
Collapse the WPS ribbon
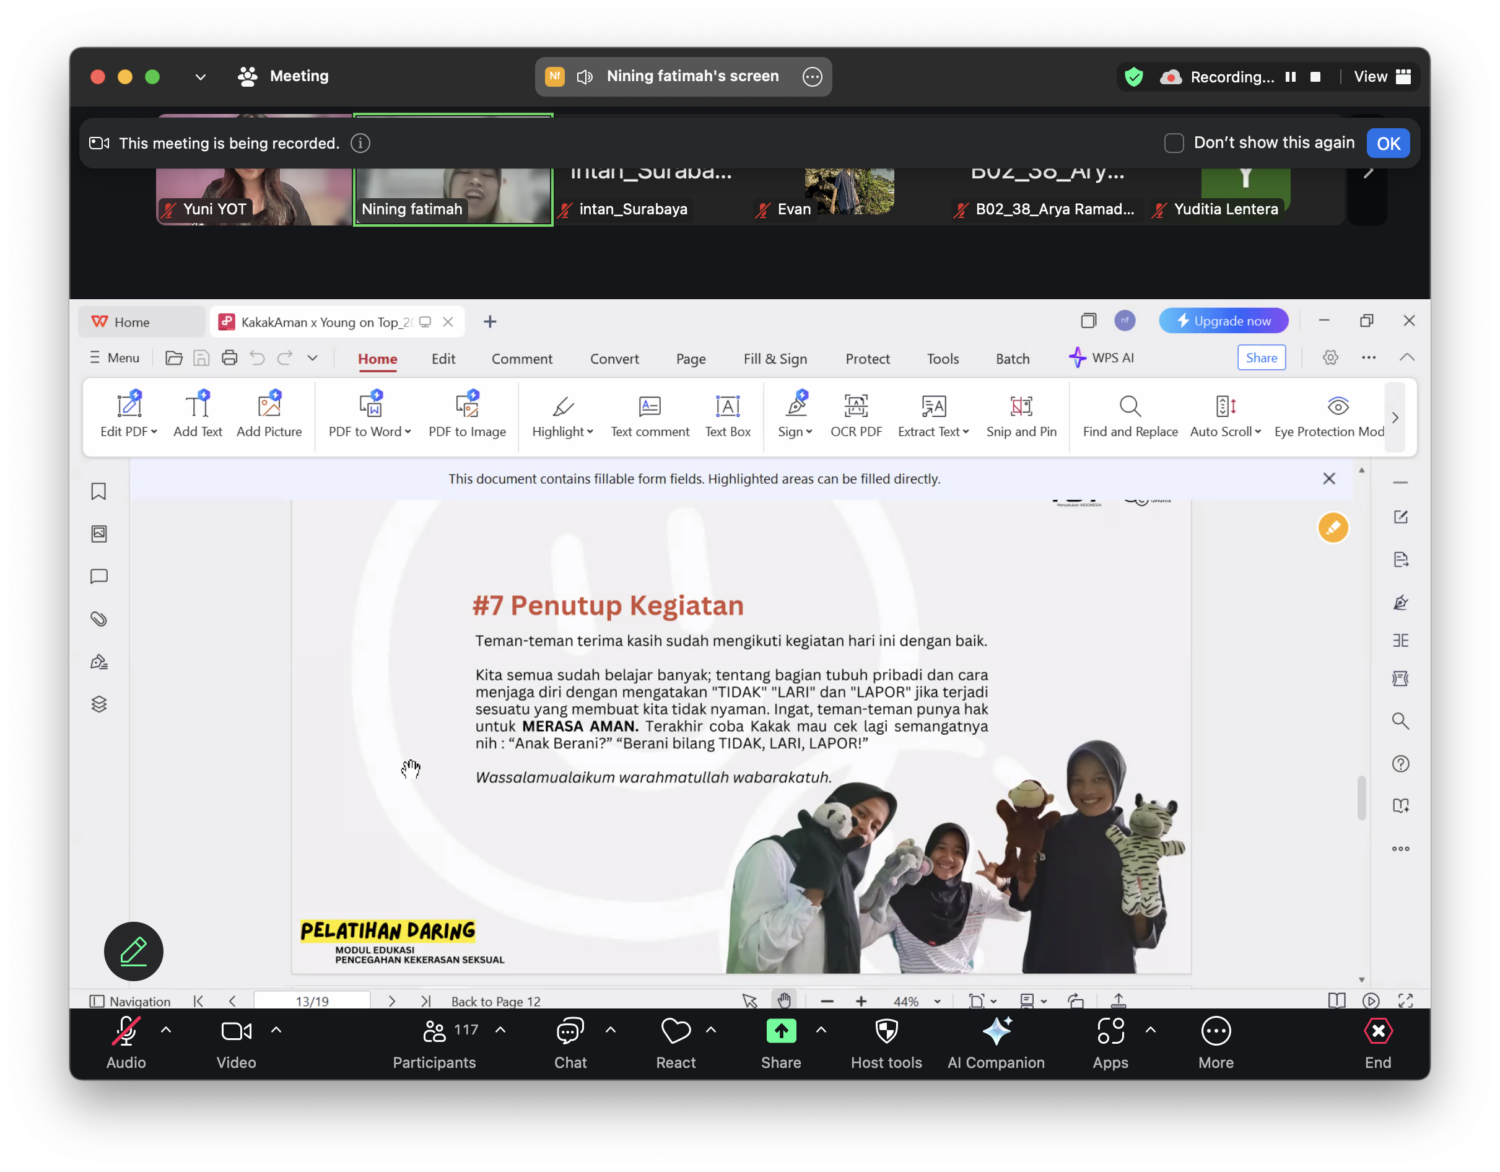click(x=1407, y=357)
